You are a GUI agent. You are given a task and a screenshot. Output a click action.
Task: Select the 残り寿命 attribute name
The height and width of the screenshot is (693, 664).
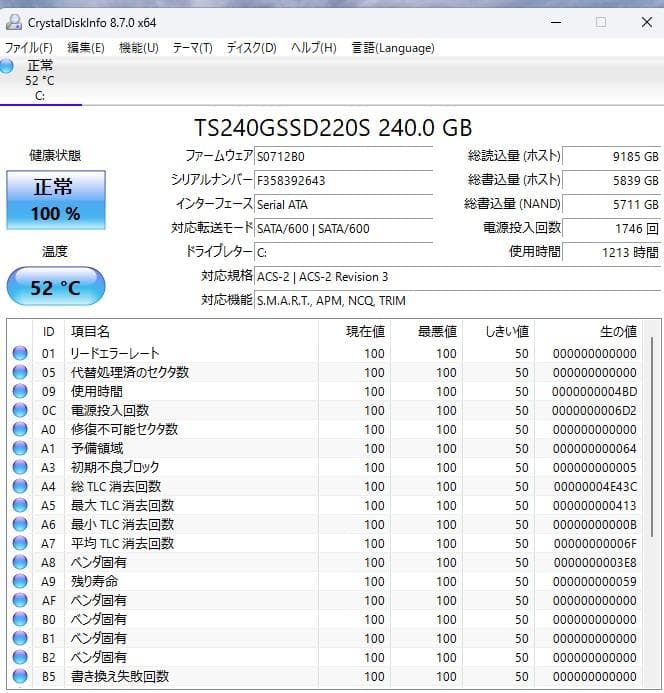click(x=95, y=581)
